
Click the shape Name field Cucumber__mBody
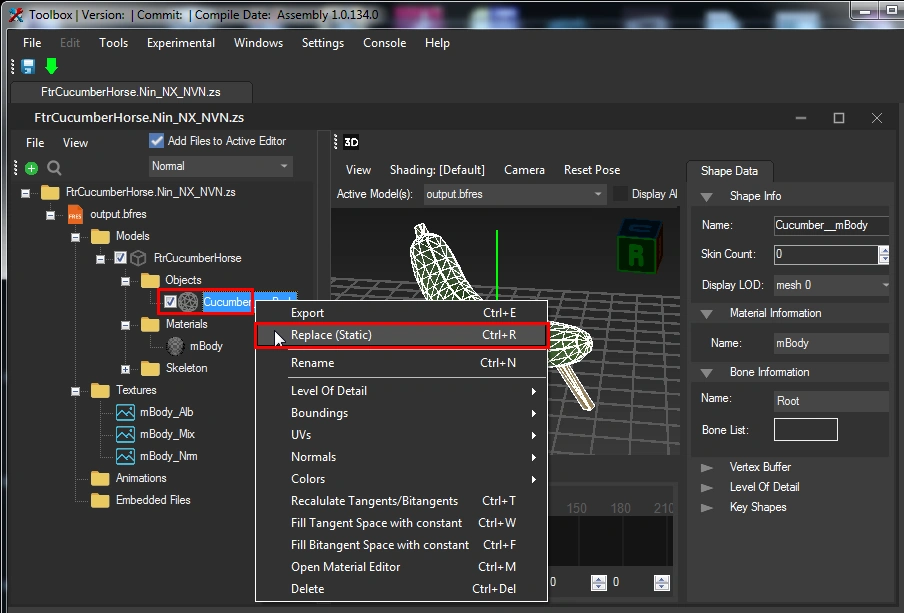coord(831,225)
